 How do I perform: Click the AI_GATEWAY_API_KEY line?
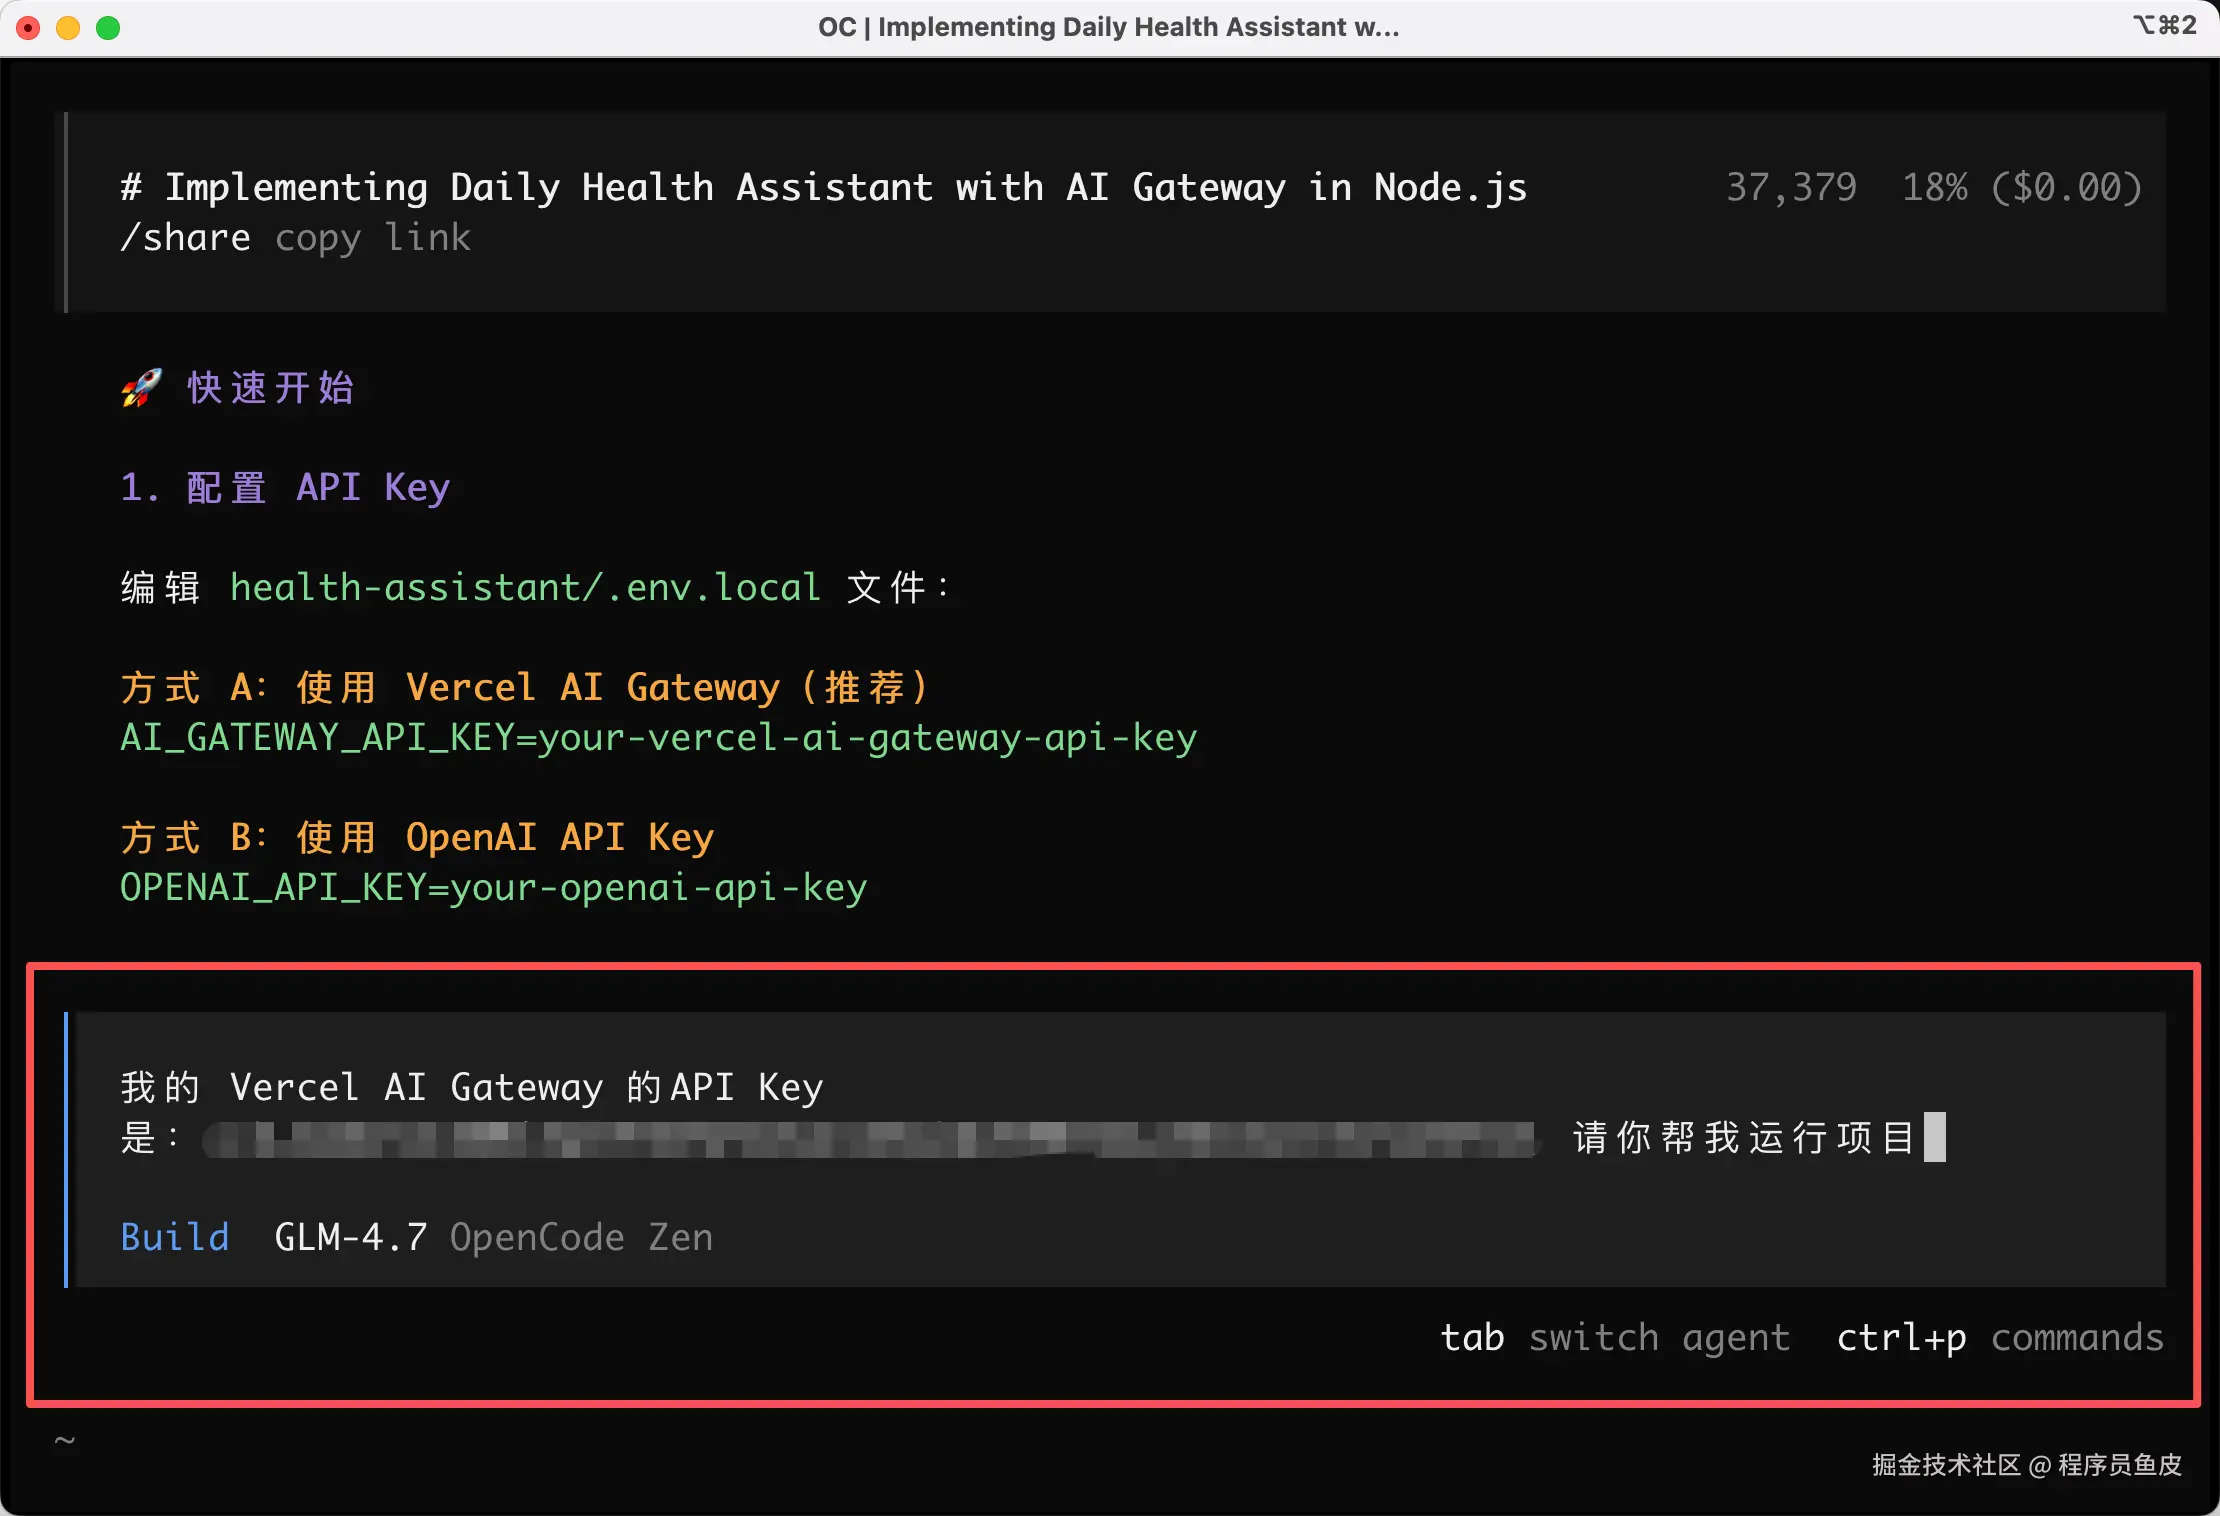tap(658, 738)
